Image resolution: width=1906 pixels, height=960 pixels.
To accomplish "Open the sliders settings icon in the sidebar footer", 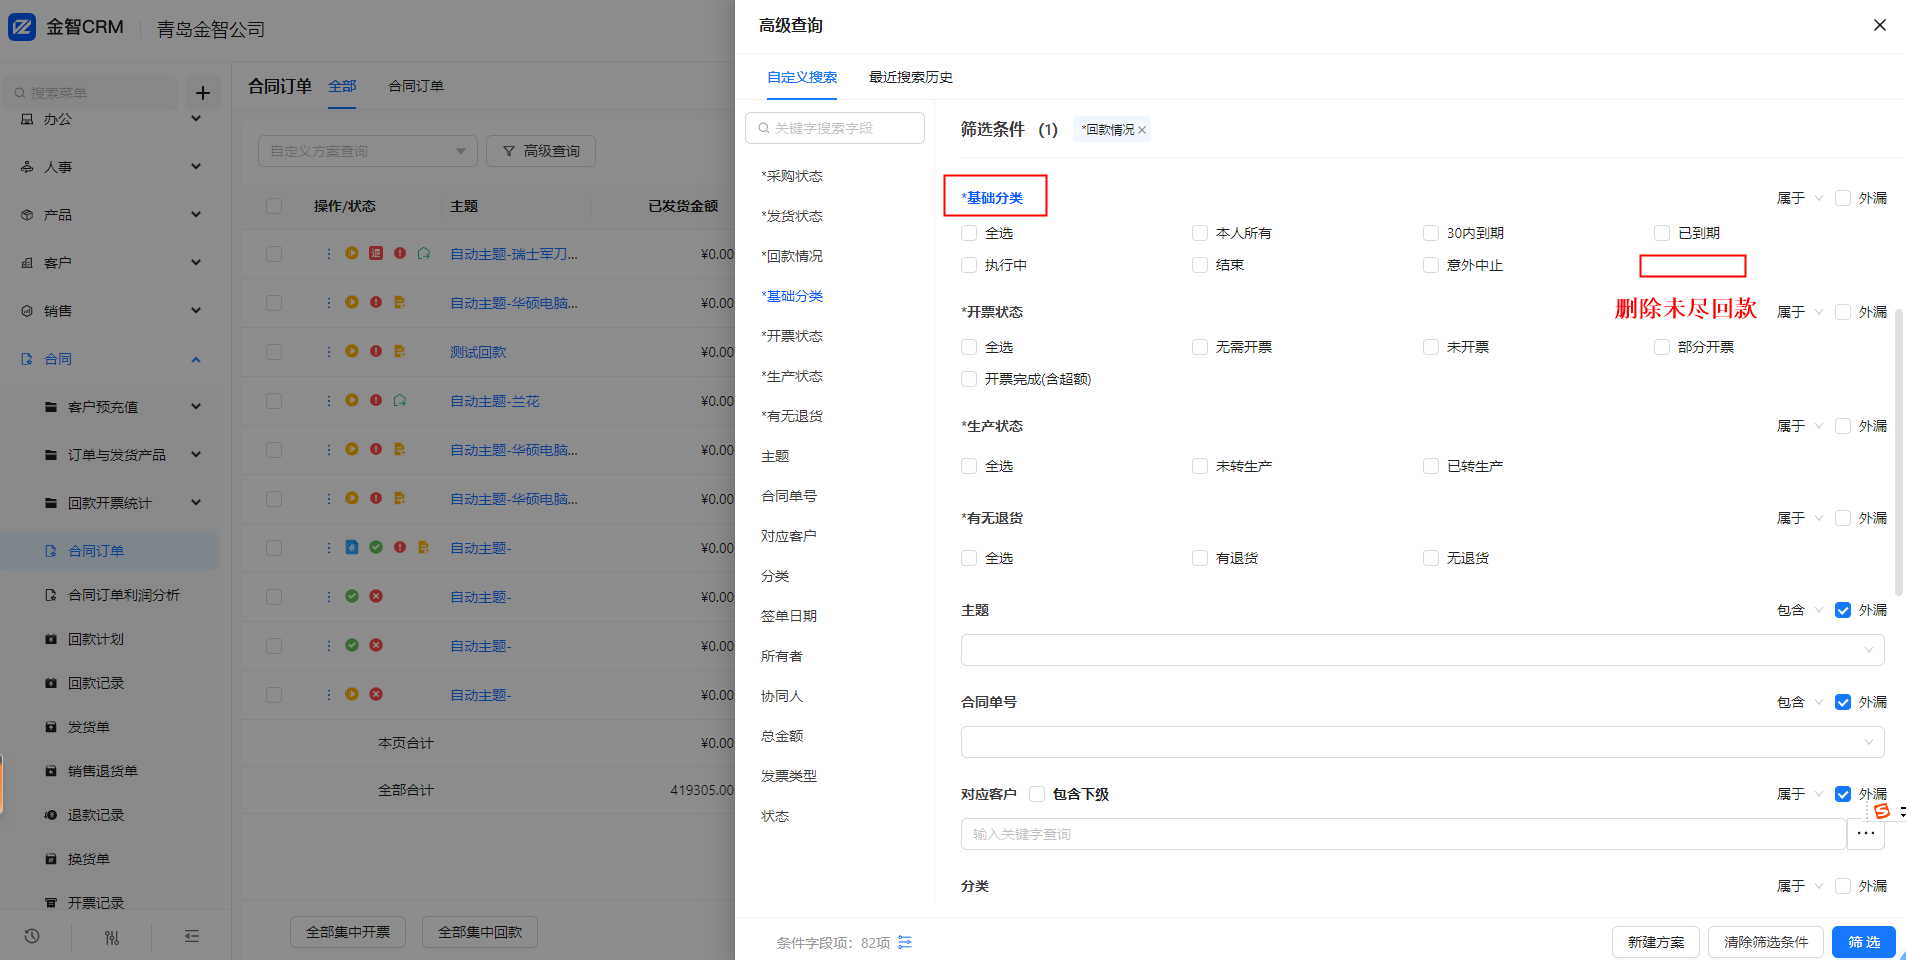I will (112, 936).
